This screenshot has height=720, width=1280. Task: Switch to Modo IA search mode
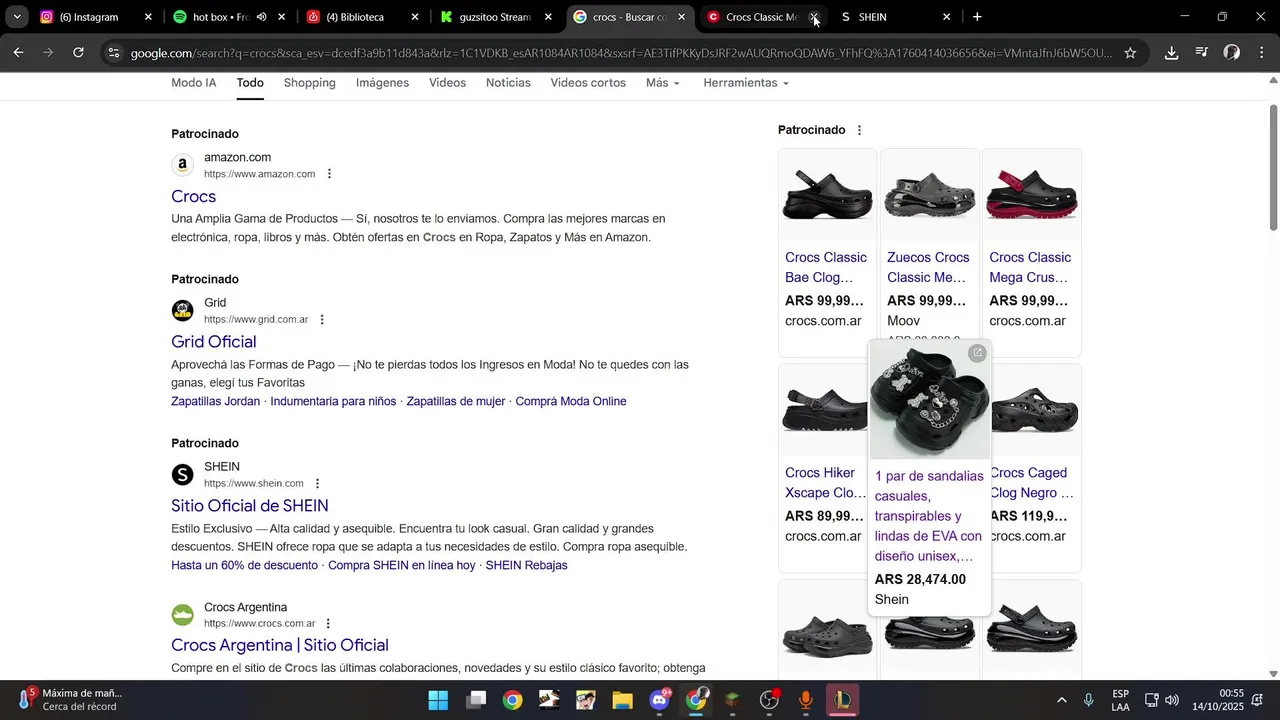click(194, 83)
